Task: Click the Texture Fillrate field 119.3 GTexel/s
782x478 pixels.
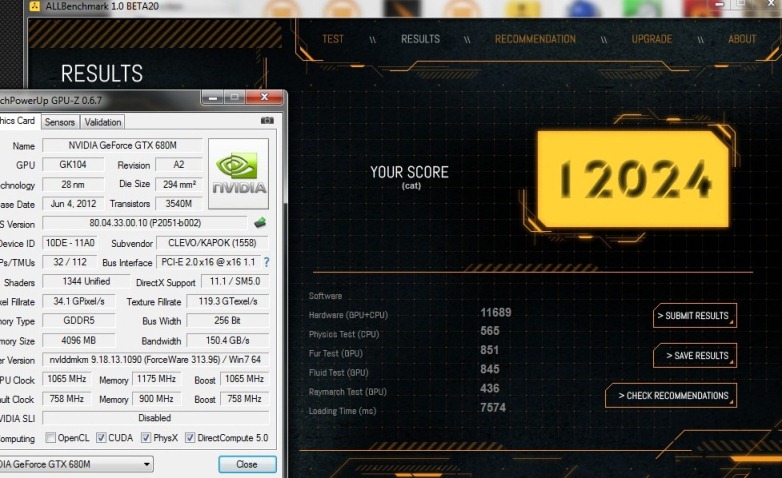Action: tap(227, 301)
